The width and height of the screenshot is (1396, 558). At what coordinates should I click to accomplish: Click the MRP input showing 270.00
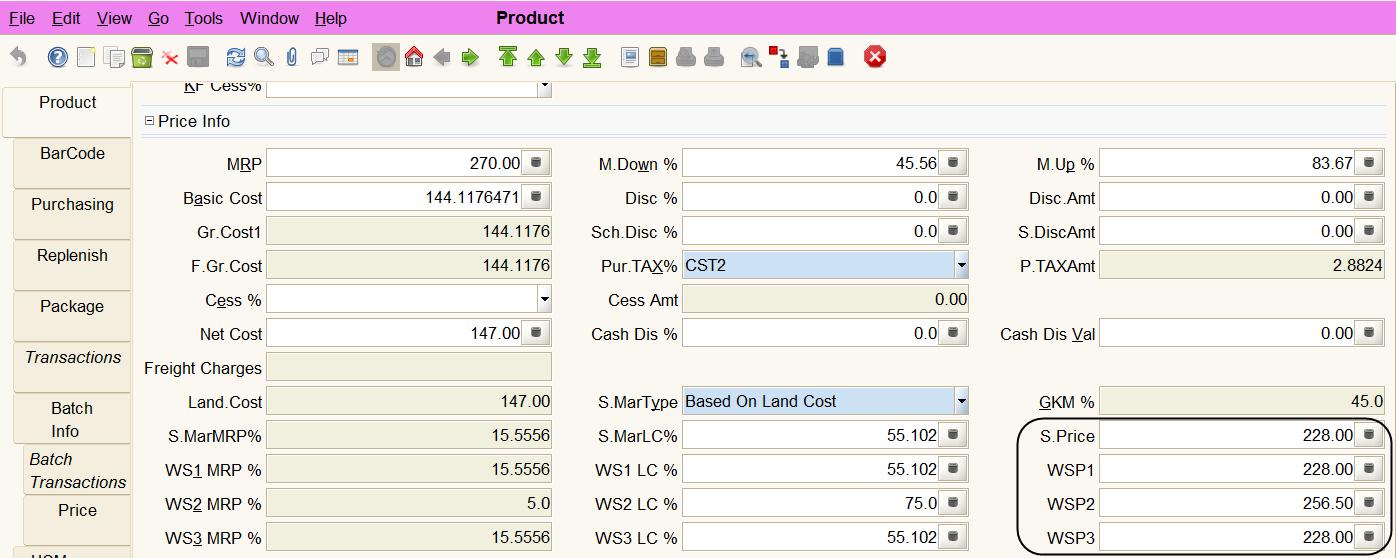coord(395,163)
